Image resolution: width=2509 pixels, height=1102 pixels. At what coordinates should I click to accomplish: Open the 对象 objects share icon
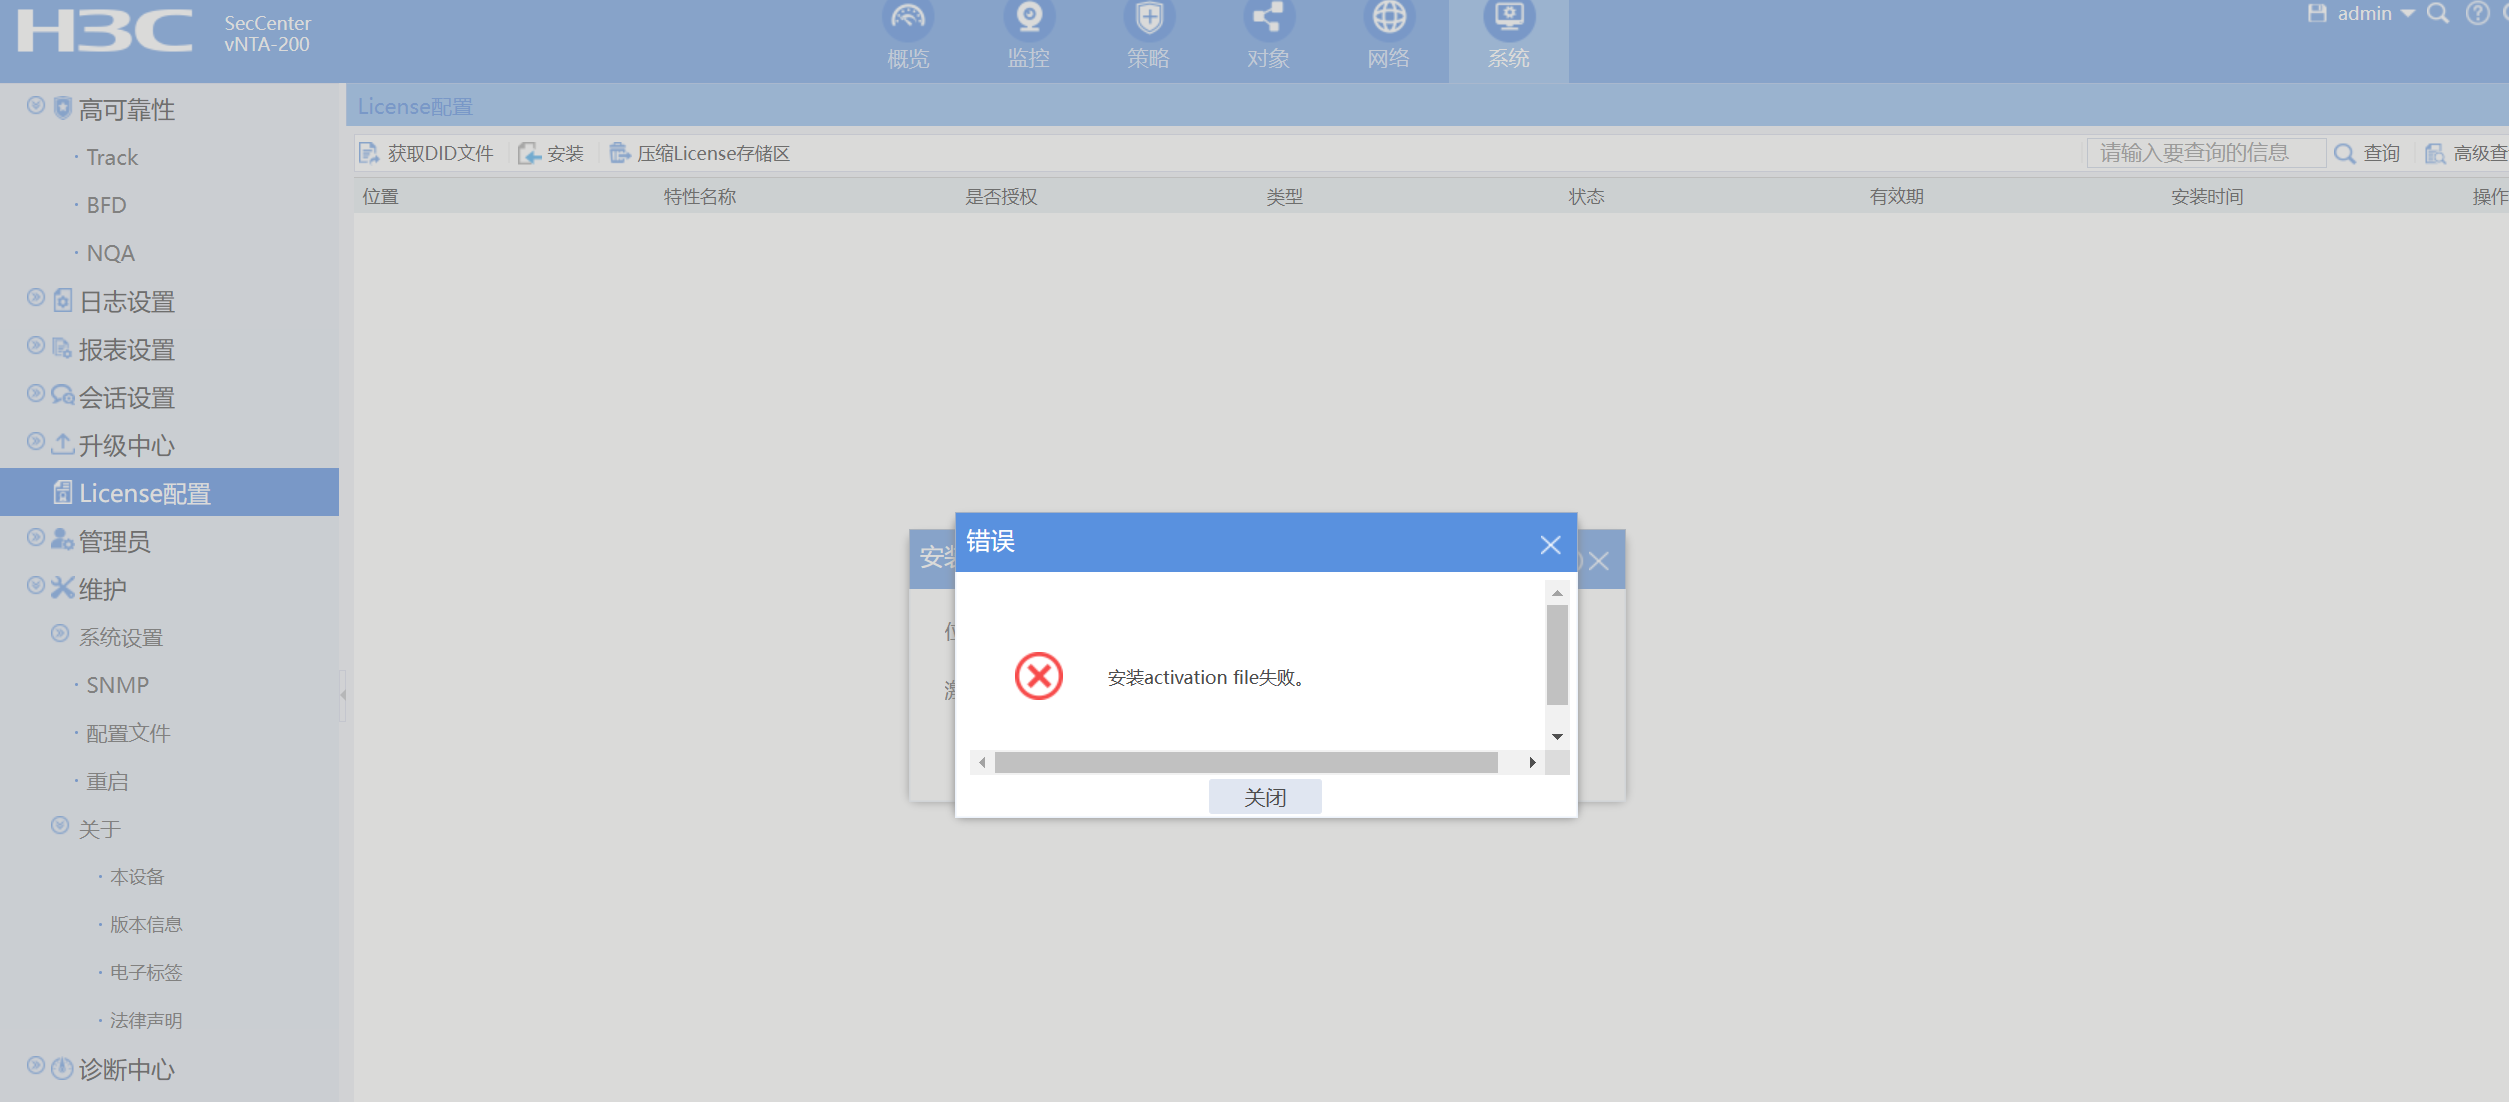point(1268,18)
